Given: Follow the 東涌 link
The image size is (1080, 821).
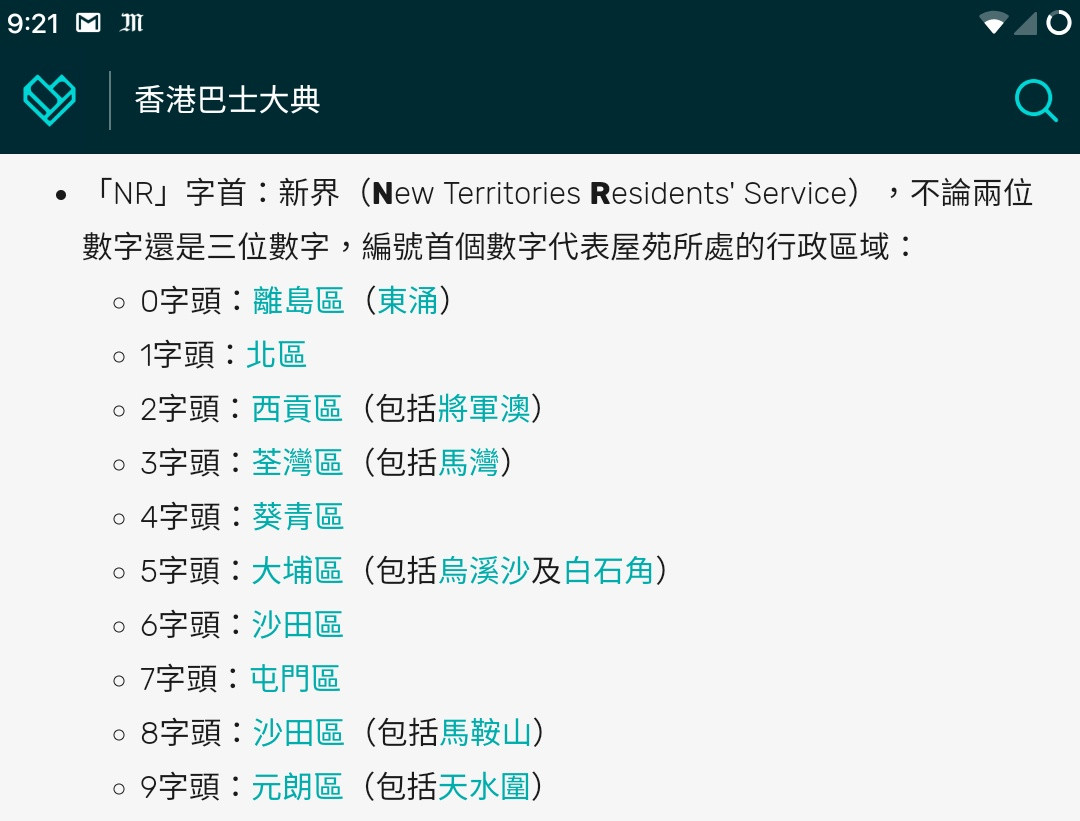Looking at the screenshot, I should coord(408,301).
